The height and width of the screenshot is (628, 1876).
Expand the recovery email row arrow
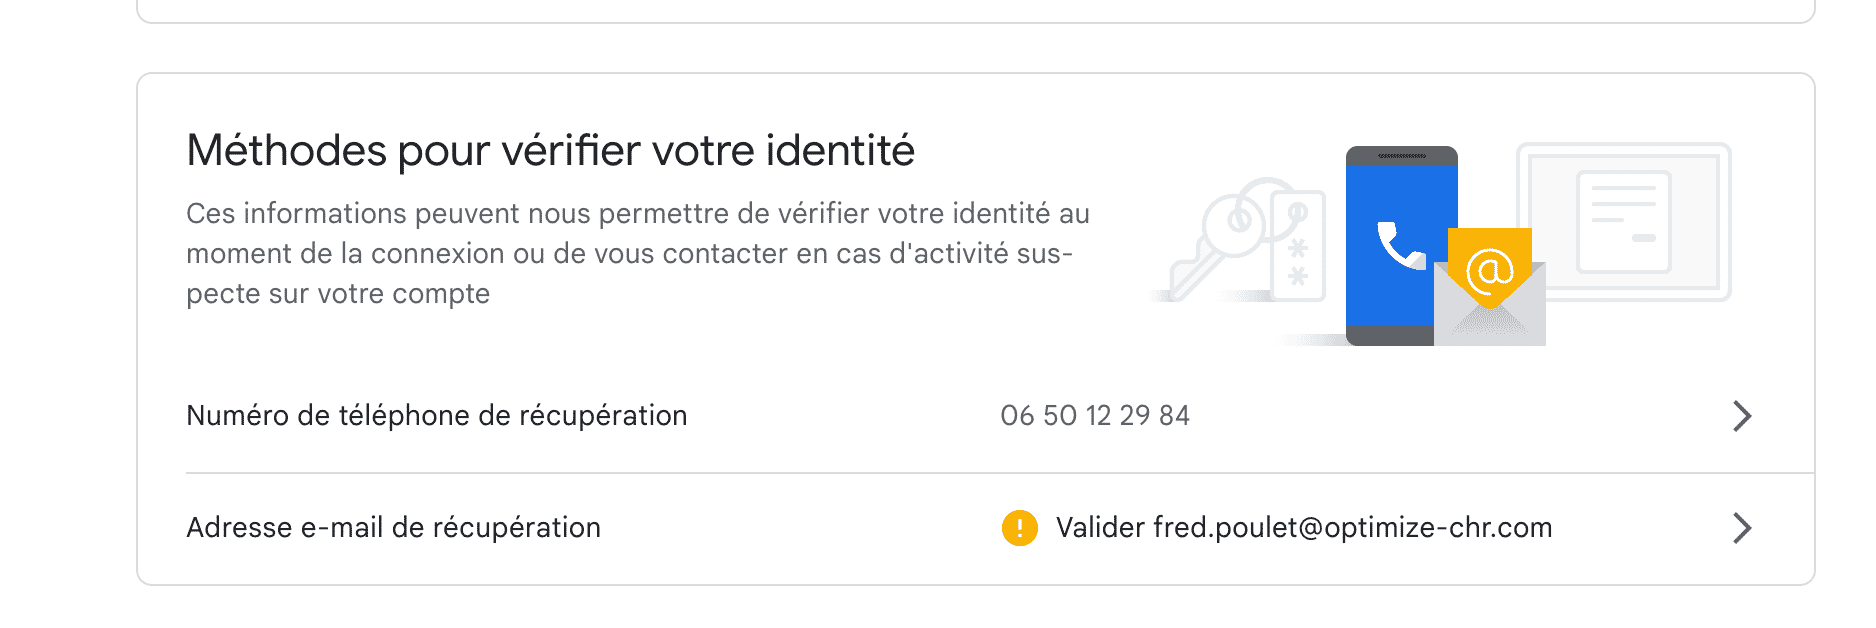1741,528
